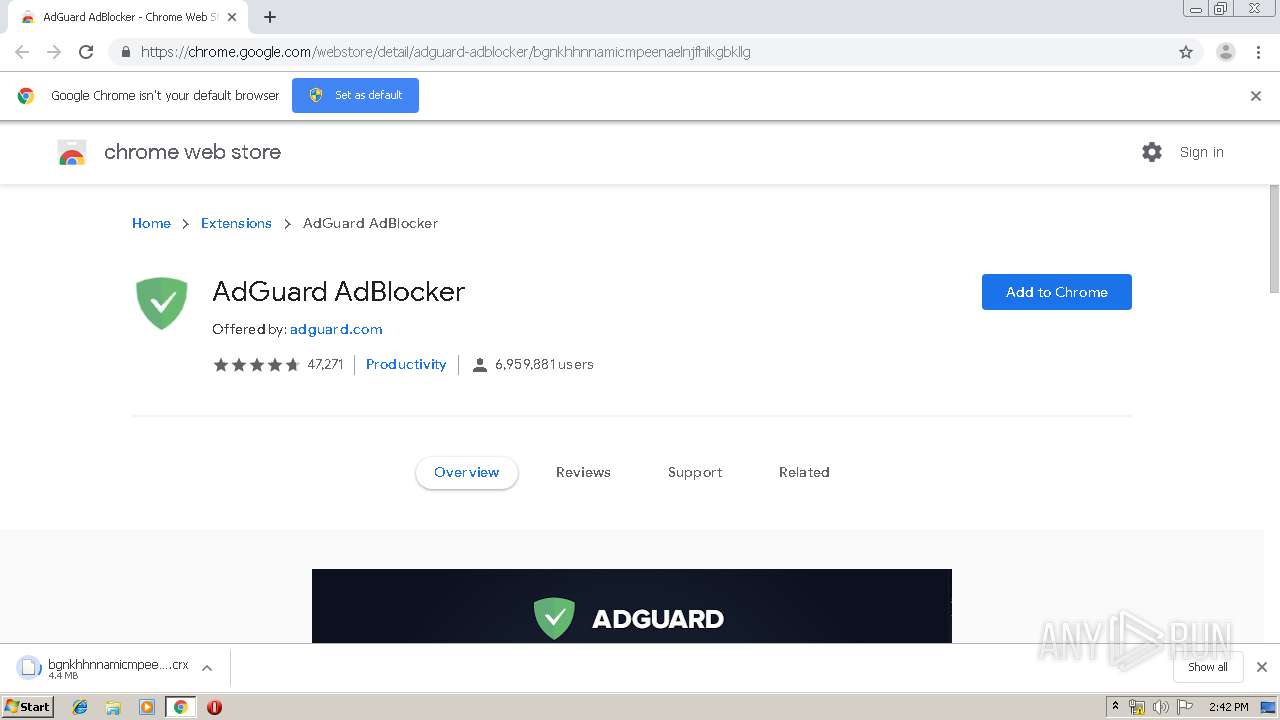This screenshot has width=1280, height=720.
Task: Click the chrome web store logo
Action: [x=170, y=152]
